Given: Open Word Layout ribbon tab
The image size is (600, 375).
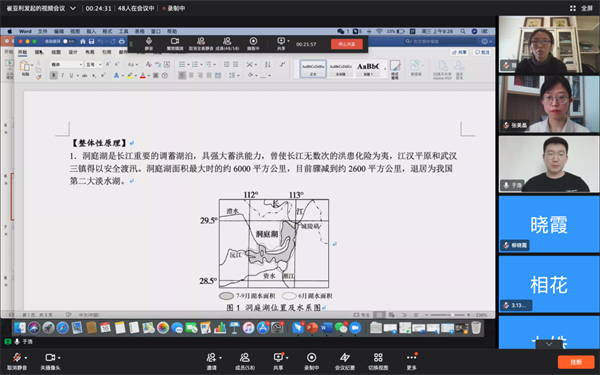Looking at the screenshot, I should (90, 52).
